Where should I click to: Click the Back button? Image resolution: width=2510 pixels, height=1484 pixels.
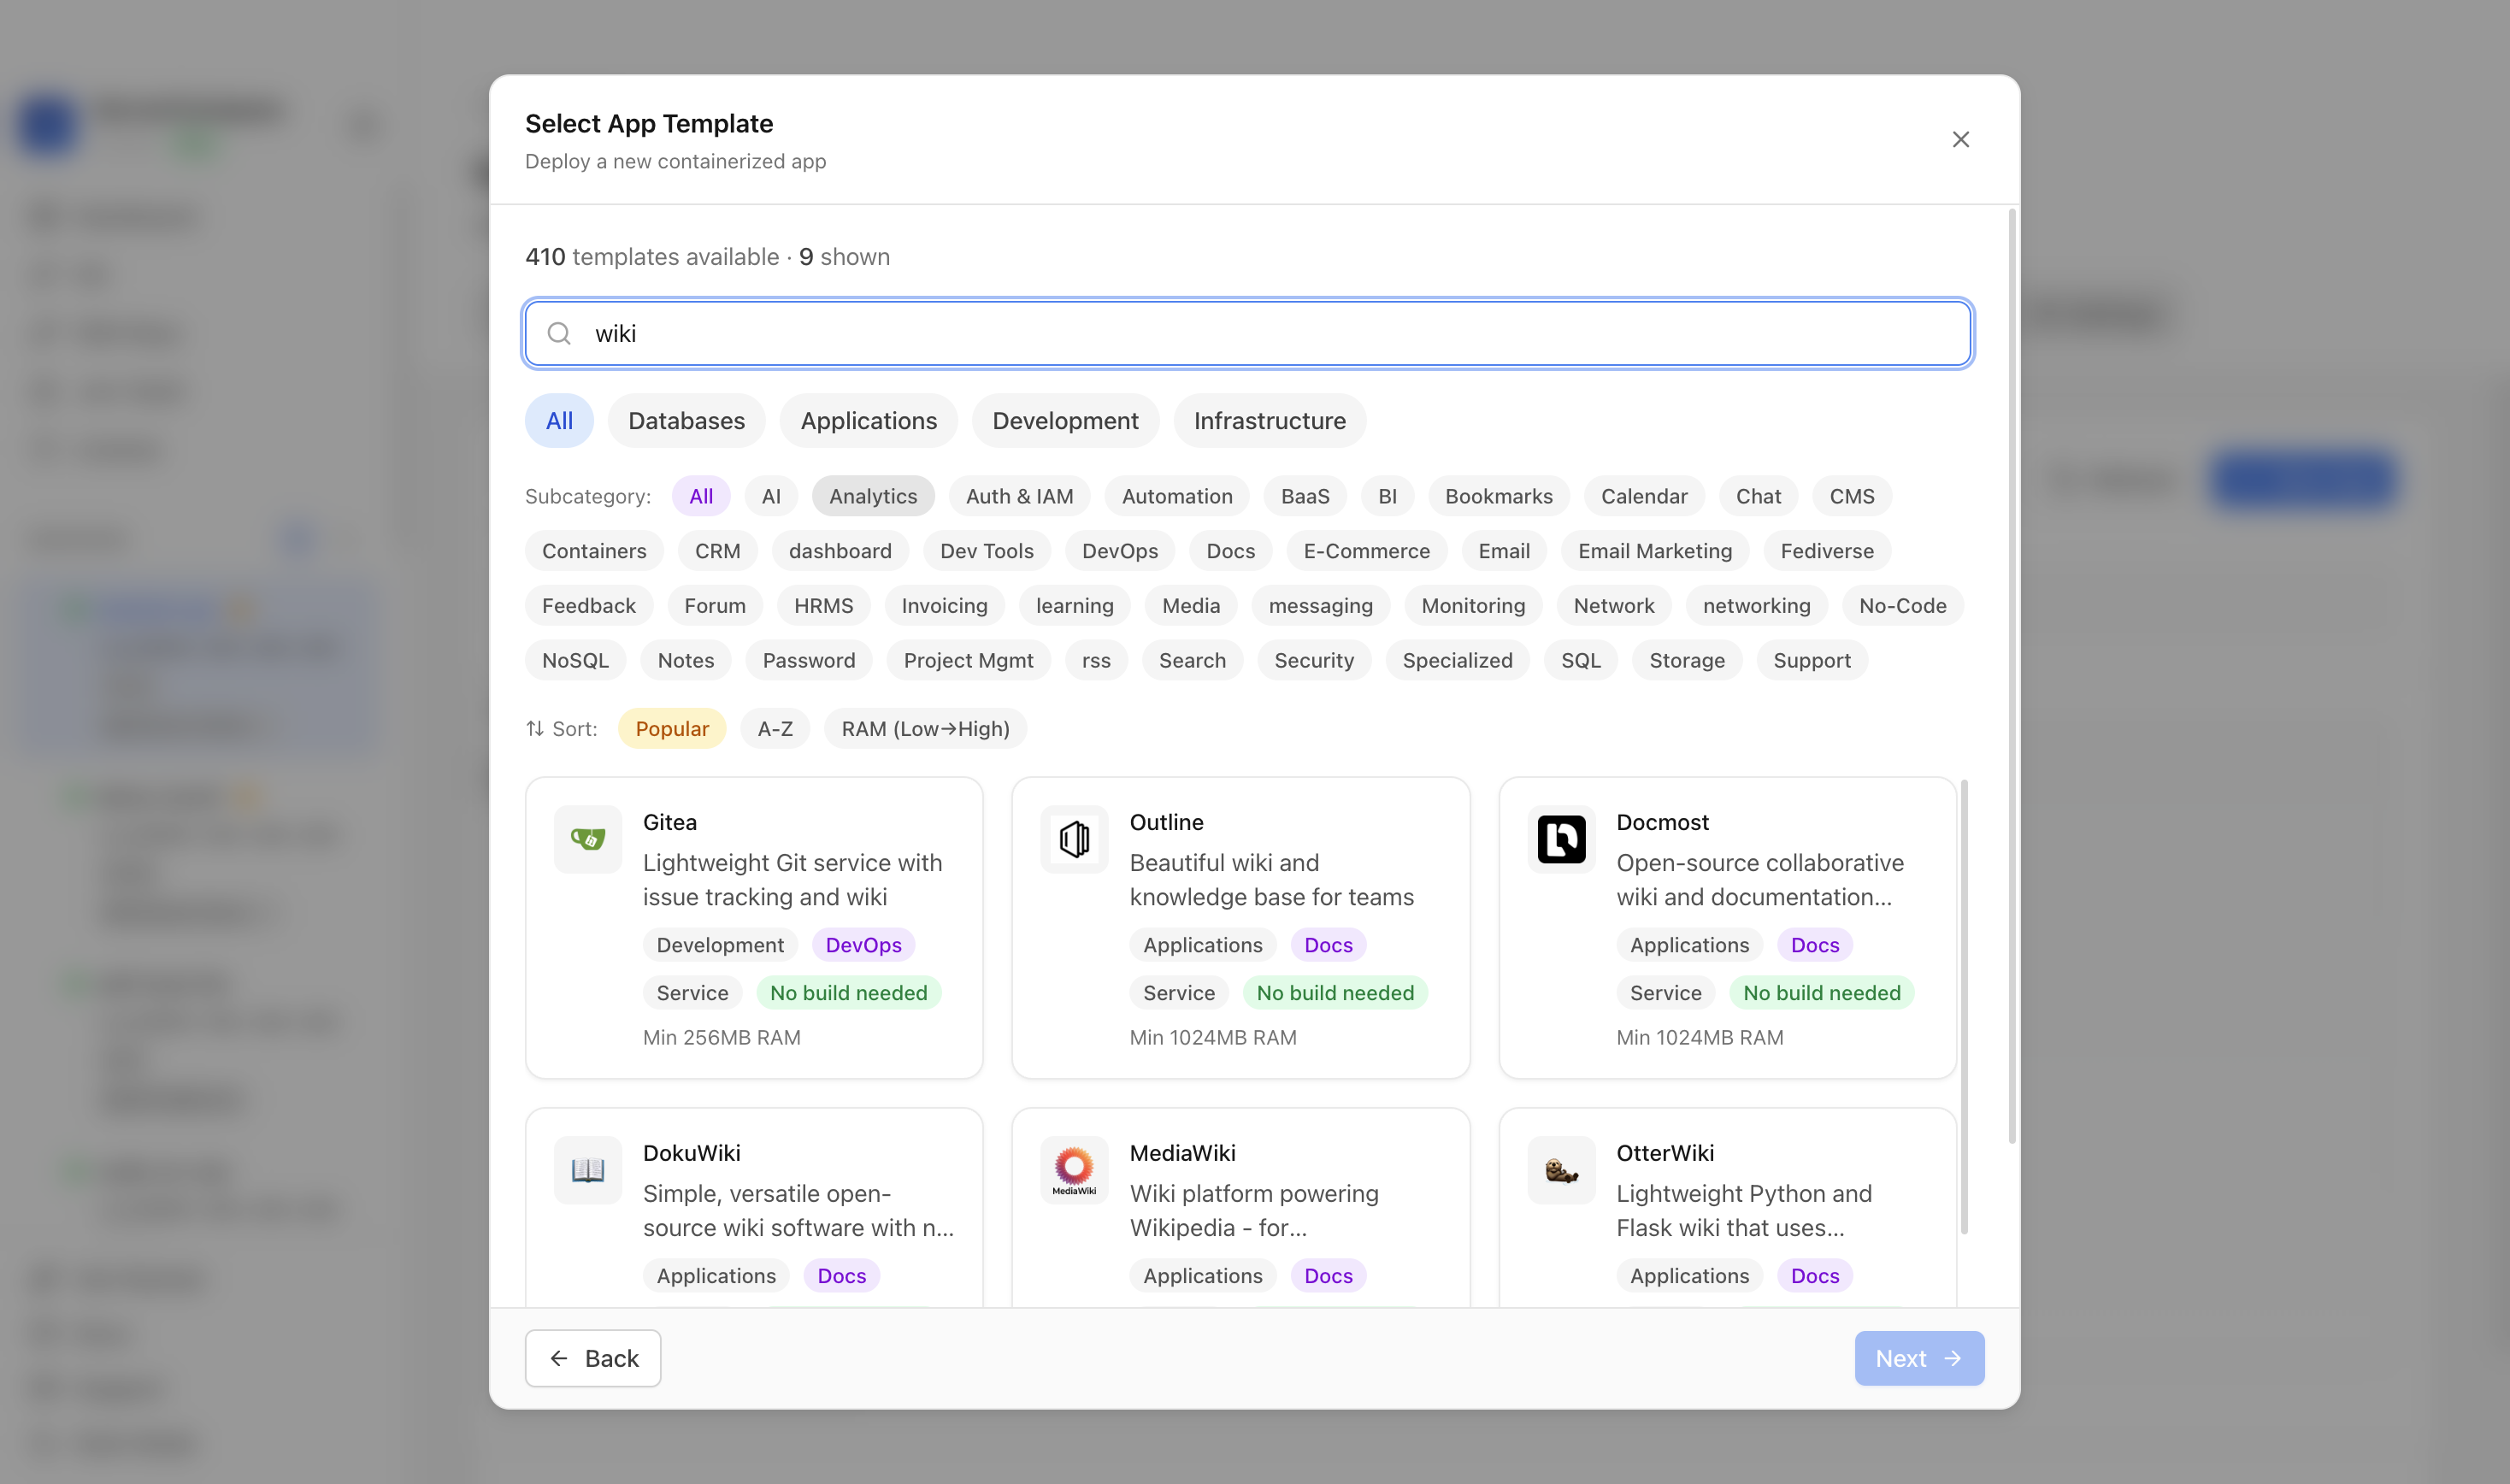coord(593,1358)
